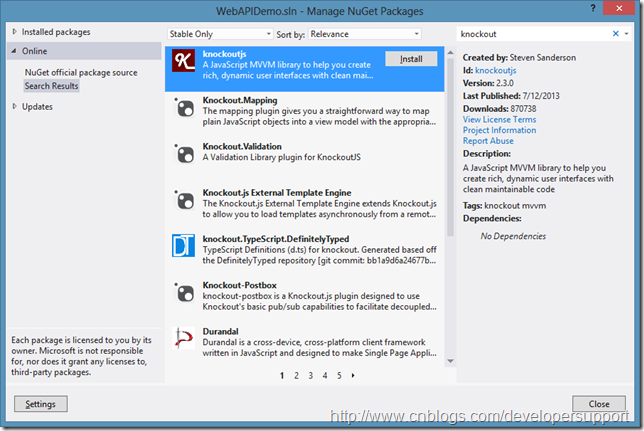Expand the Installed packages section
The height and width of the screenshot is (431, 644).
14,32
